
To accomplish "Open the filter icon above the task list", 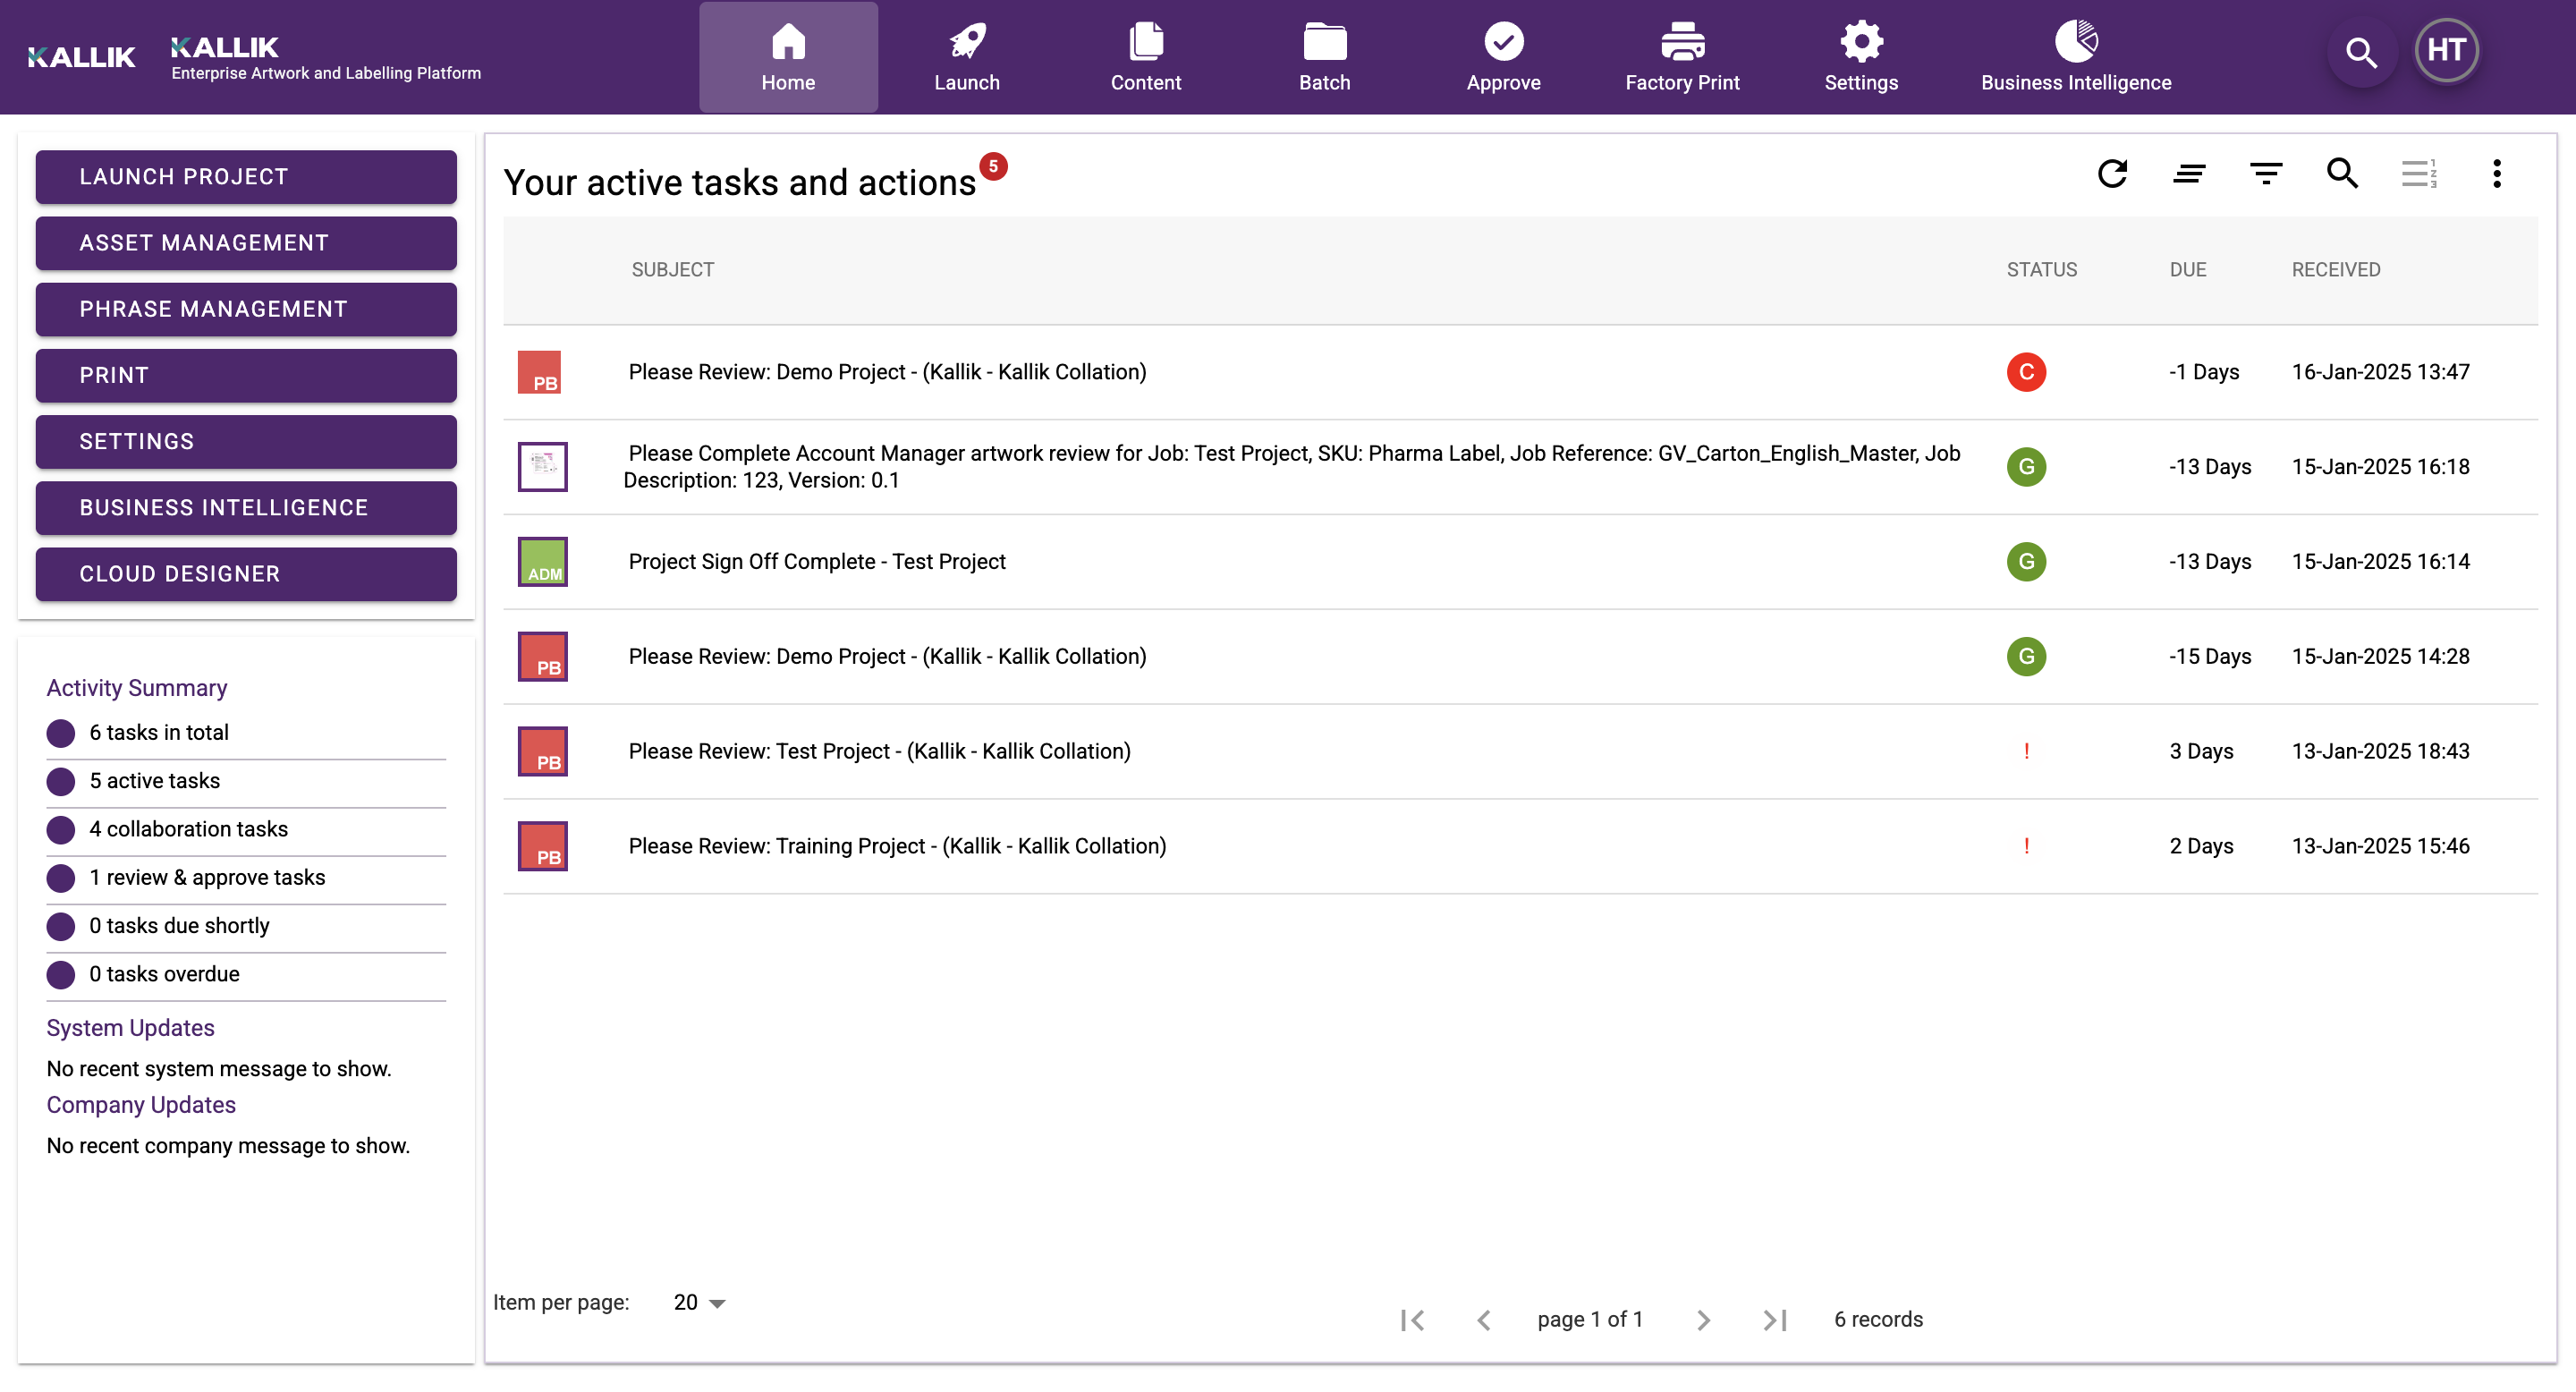I will pos(2265,173).
